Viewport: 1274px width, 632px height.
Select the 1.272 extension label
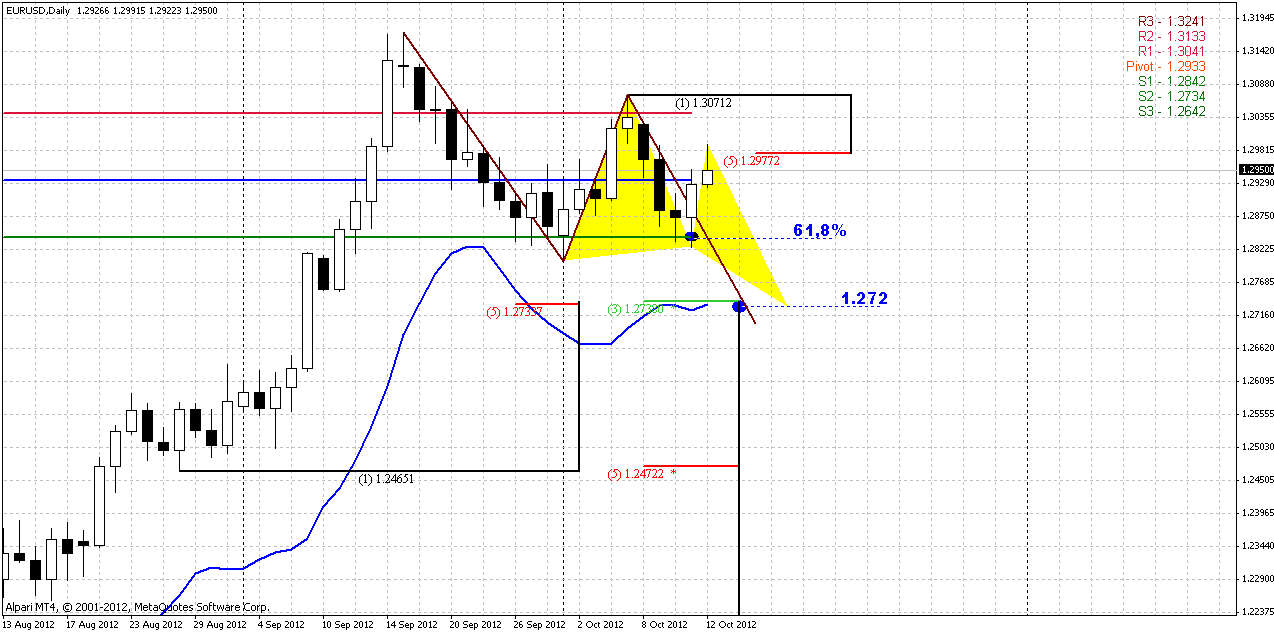pos(864,298)
